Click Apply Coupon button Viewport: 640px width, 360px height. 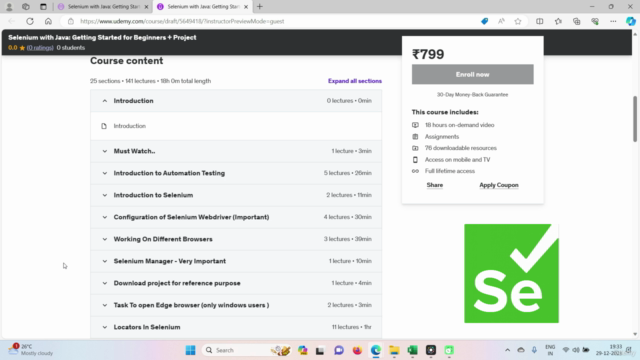click(499, 185)
